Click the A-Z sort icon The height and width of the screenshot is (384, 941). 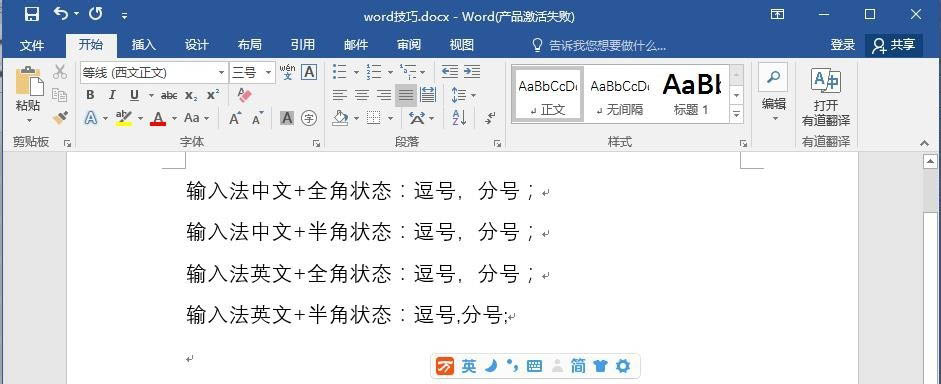459,118
